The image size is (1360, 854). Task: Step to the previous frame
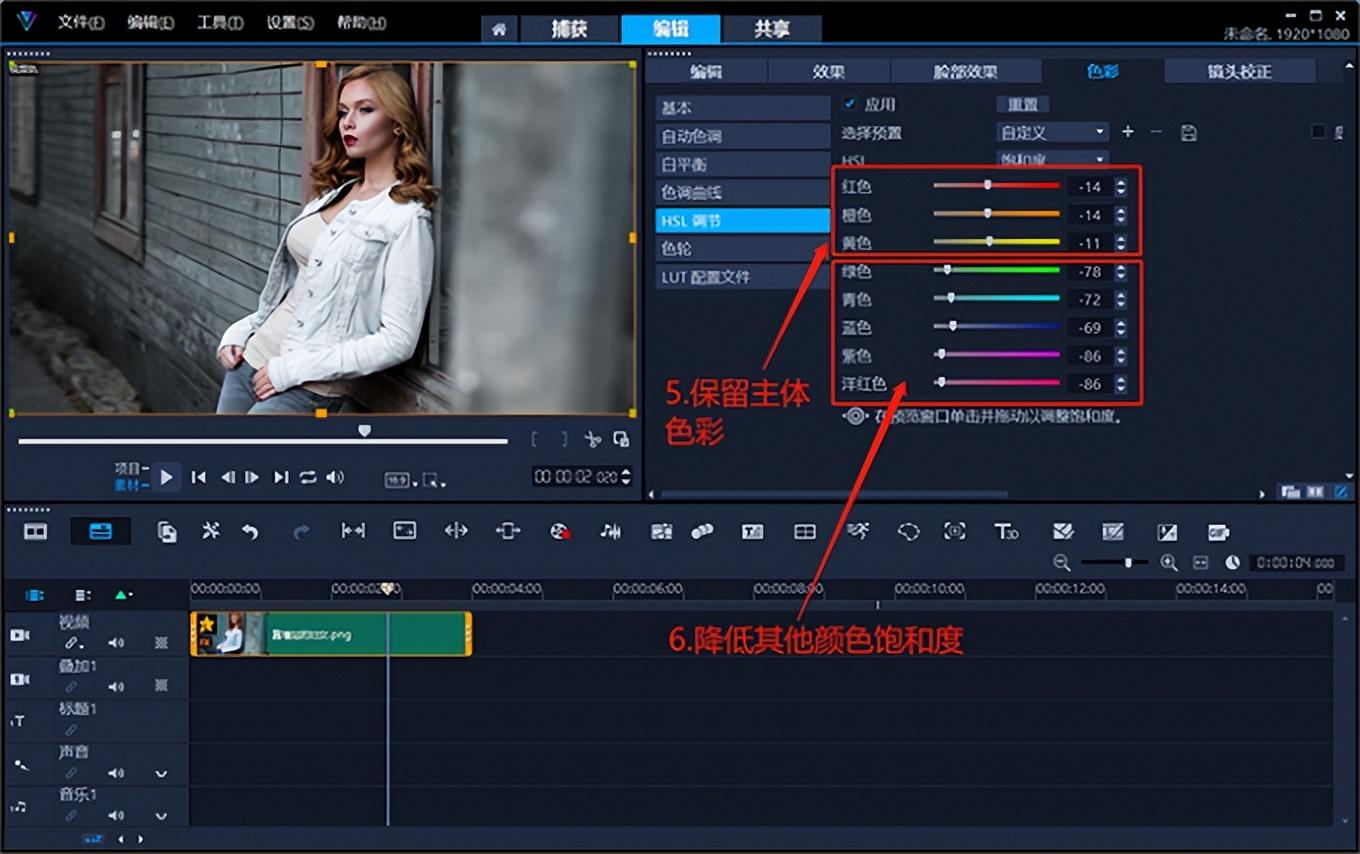point(227,478)
